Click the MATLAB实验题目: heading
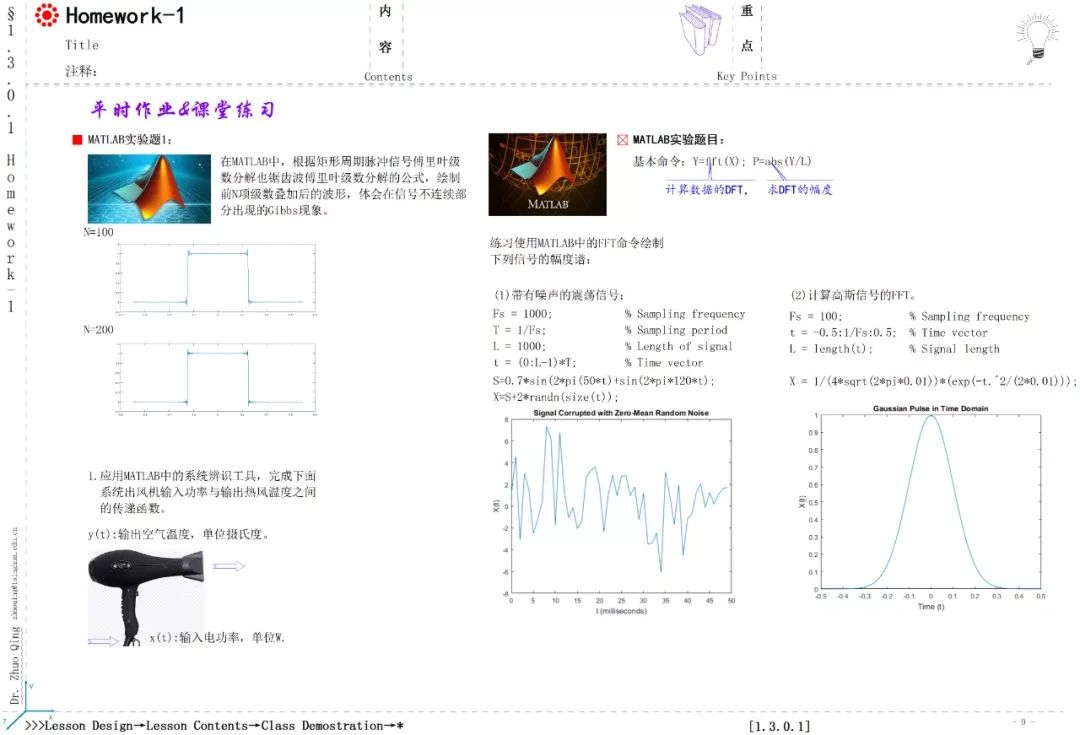Viewport: 1080px width, 735px height. [678, 140]
